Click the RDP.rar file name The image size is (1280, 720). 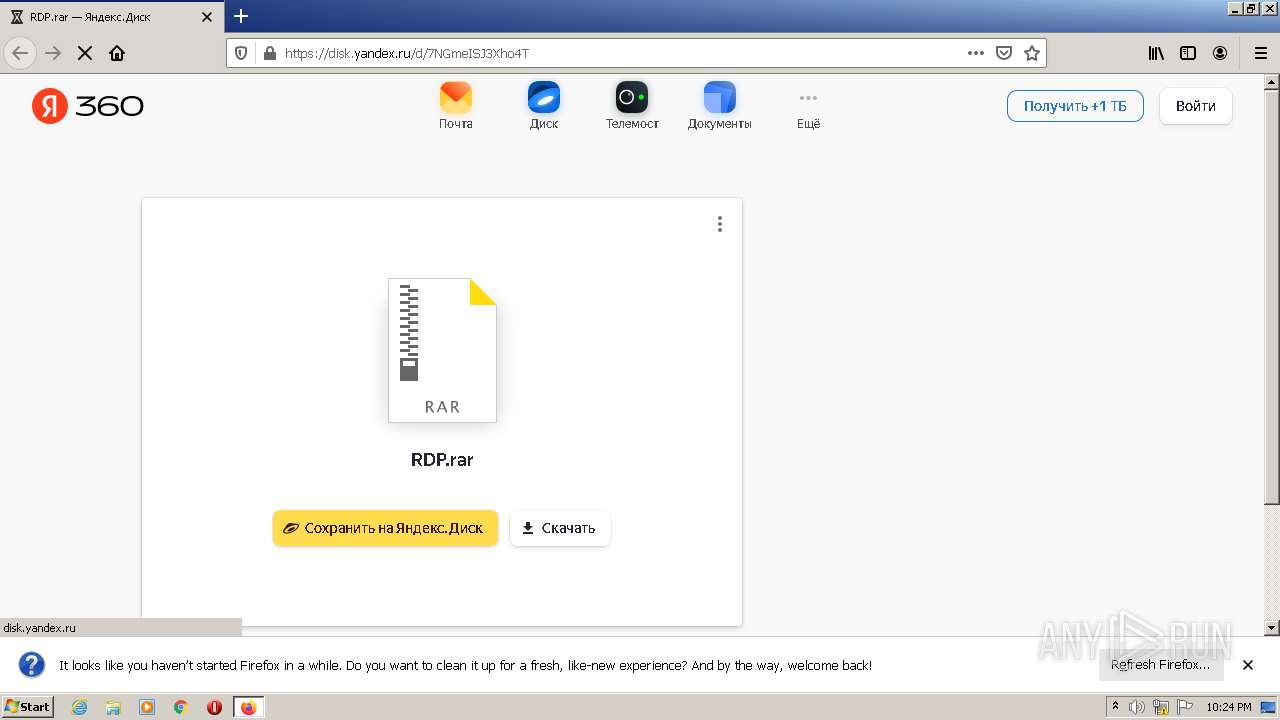click(x=442, y=460)
